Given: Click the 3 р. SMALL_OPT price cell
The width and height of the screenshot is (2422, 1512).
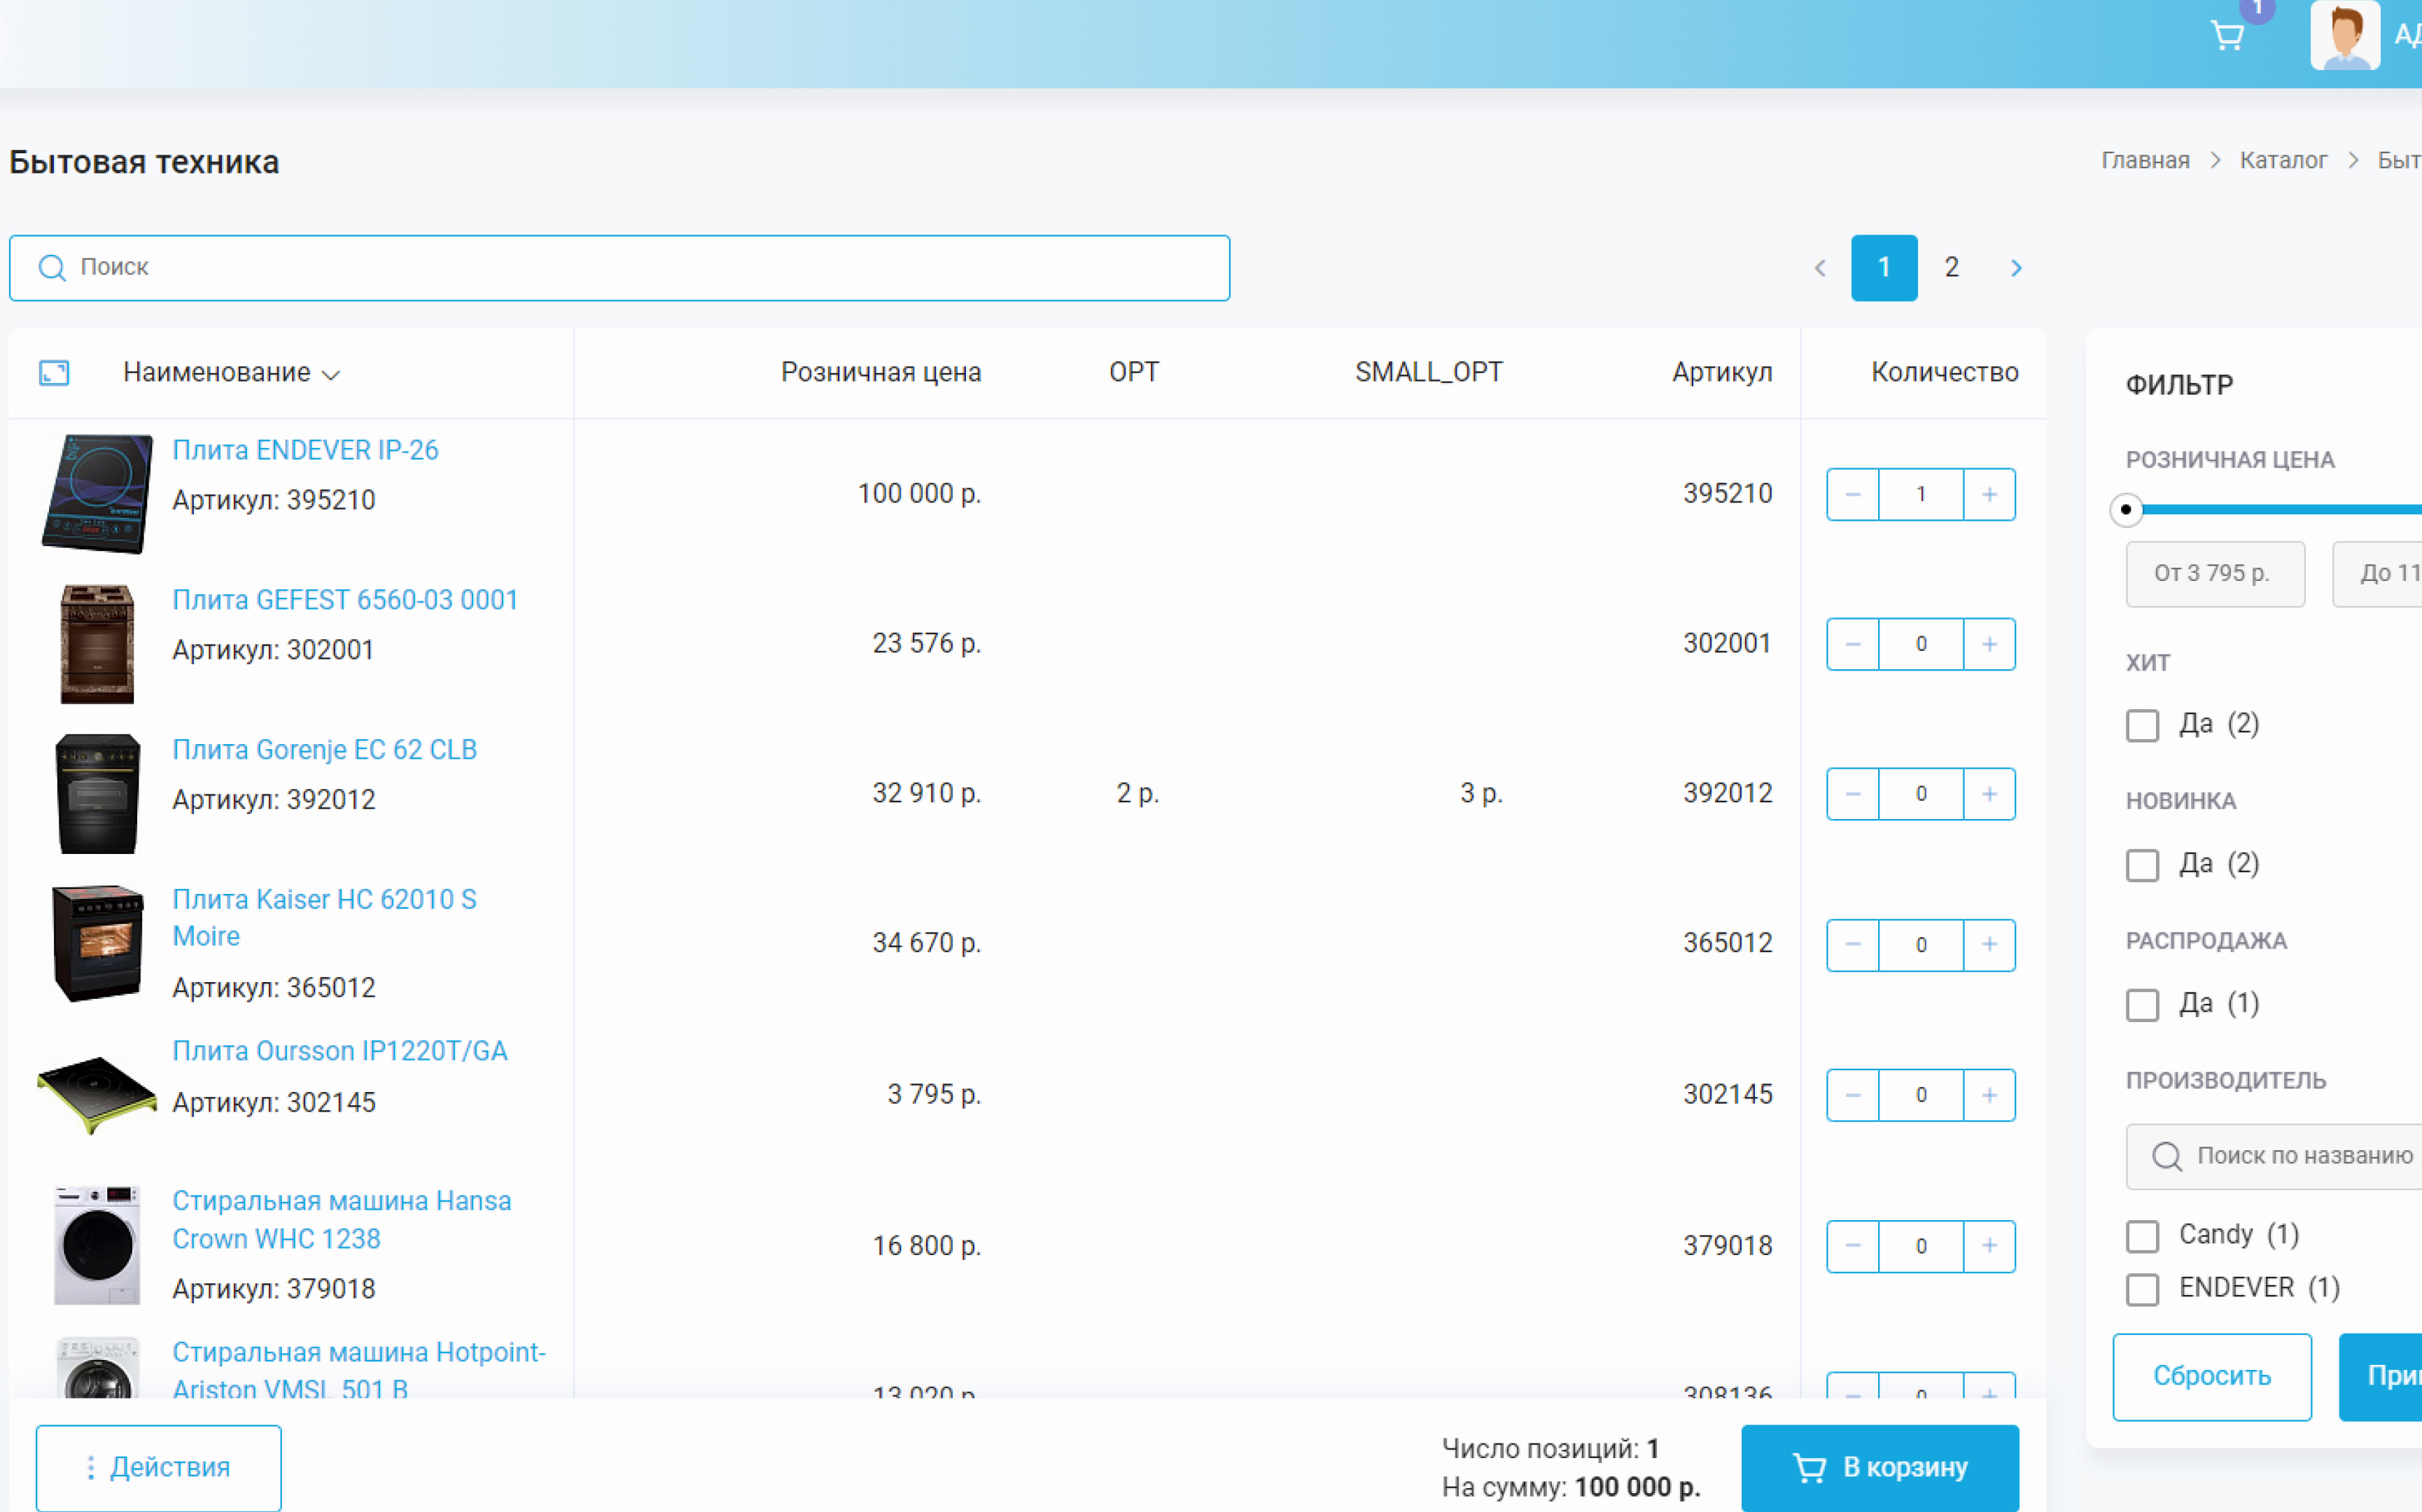Looking at the screenshot, I should pyautogui.click(x=1481, y=793).
